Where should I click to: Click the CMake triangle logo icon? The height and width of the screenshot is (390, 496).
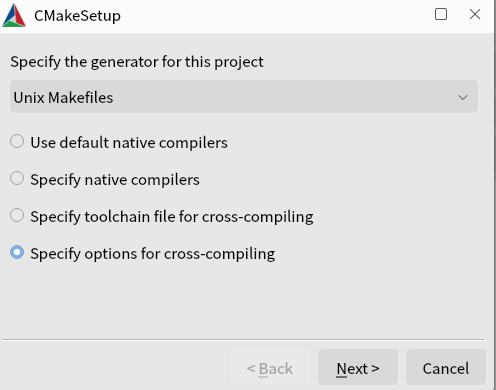click(x=14, y=15)
